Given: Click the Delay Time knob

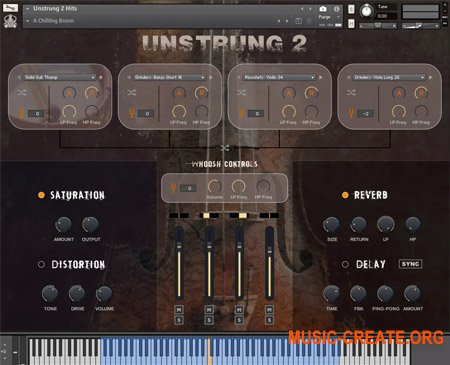Looking at the screenshot, I should [331, 293].
